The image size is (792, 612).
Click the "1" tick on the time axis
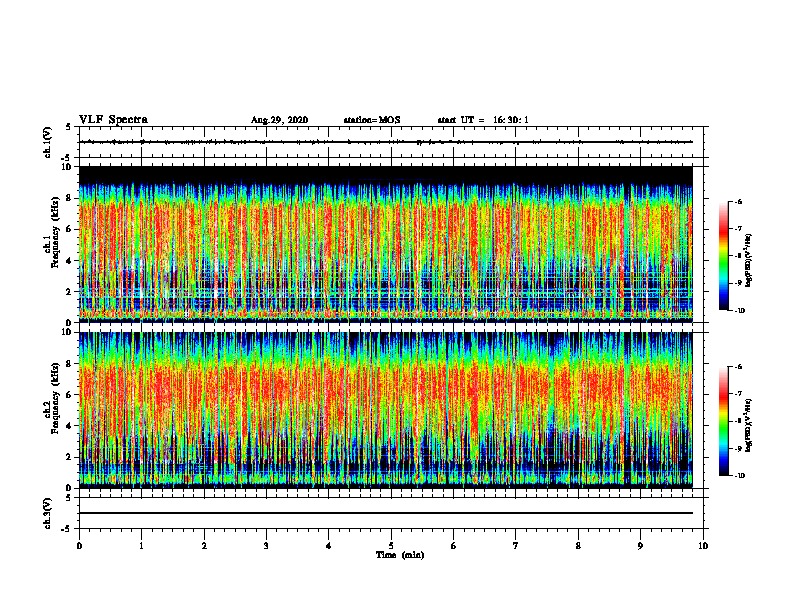coord(141,546)
